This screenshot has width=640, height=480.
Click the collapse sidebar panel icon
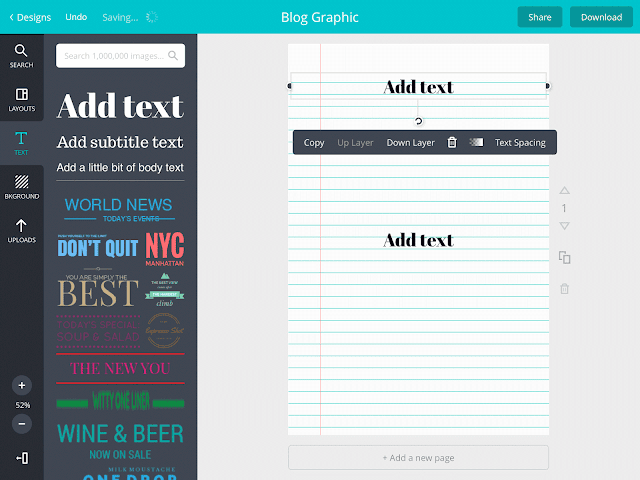click(x=22, y=458)
